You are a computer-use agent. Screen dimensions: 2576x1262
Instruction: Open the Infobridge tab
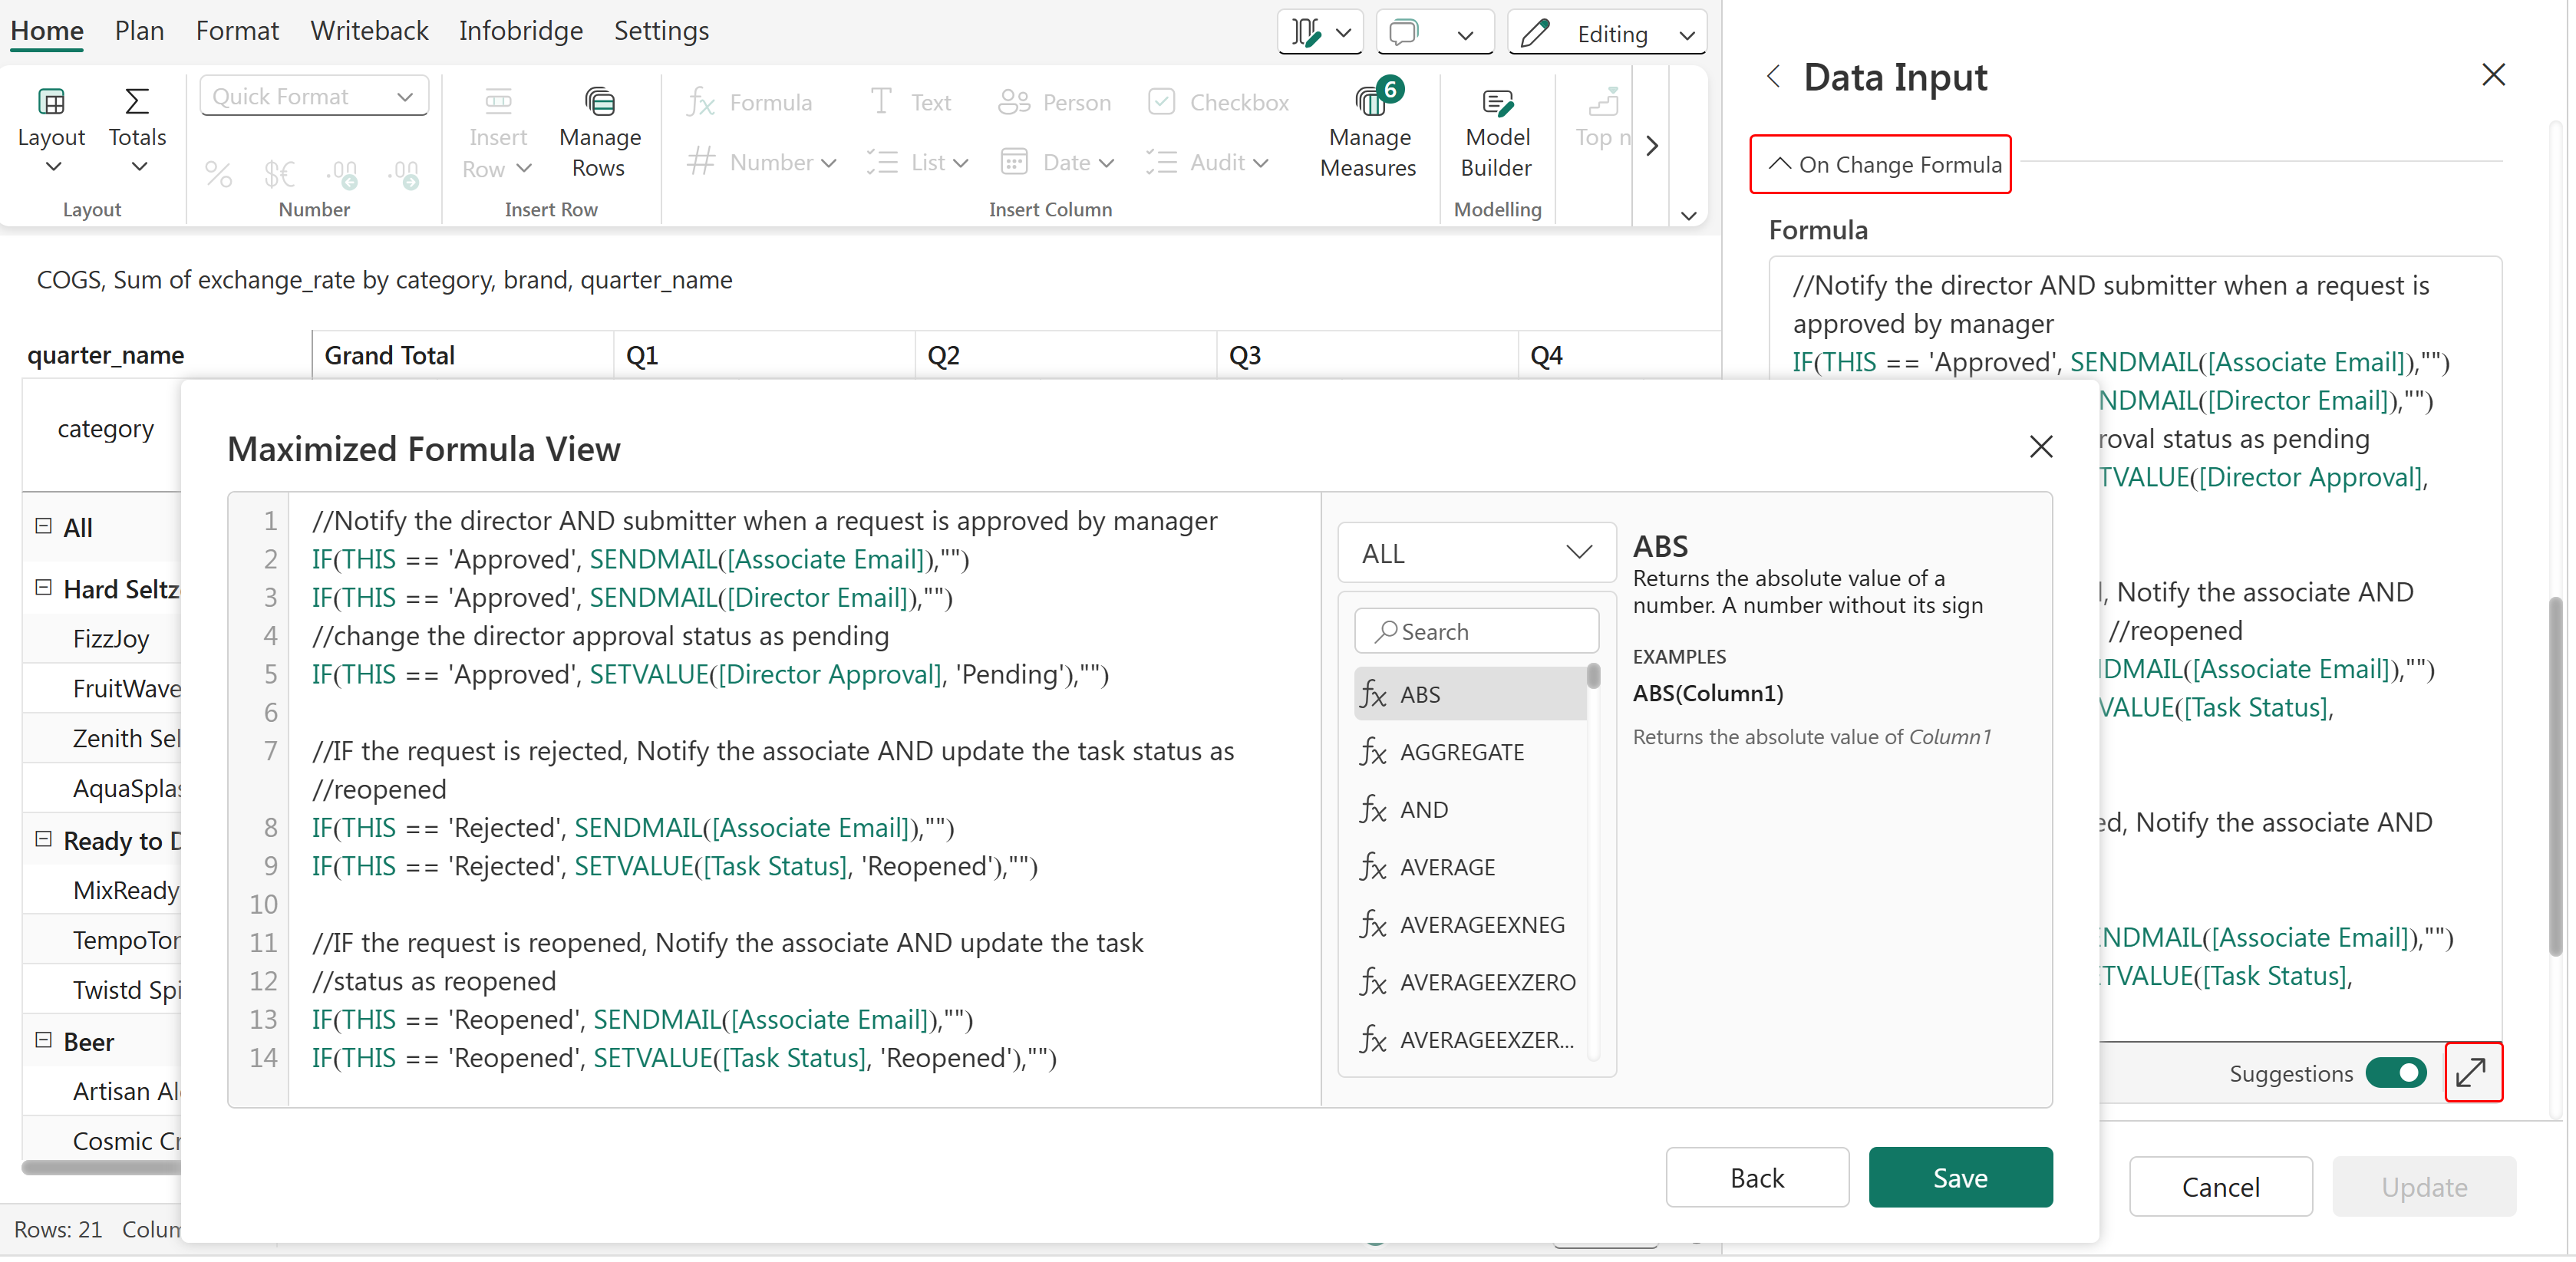[520, 31]
